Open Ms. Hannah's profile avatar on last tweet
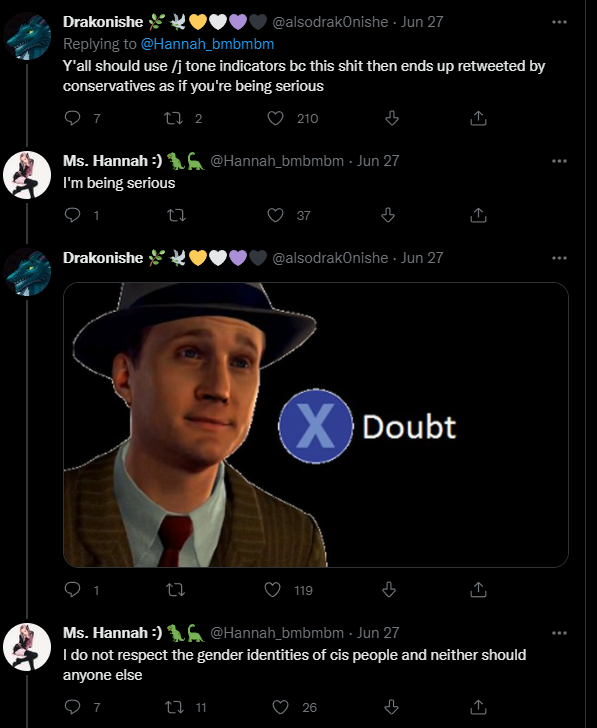This screenshot has height=728, width=597. tap(27, 647)
